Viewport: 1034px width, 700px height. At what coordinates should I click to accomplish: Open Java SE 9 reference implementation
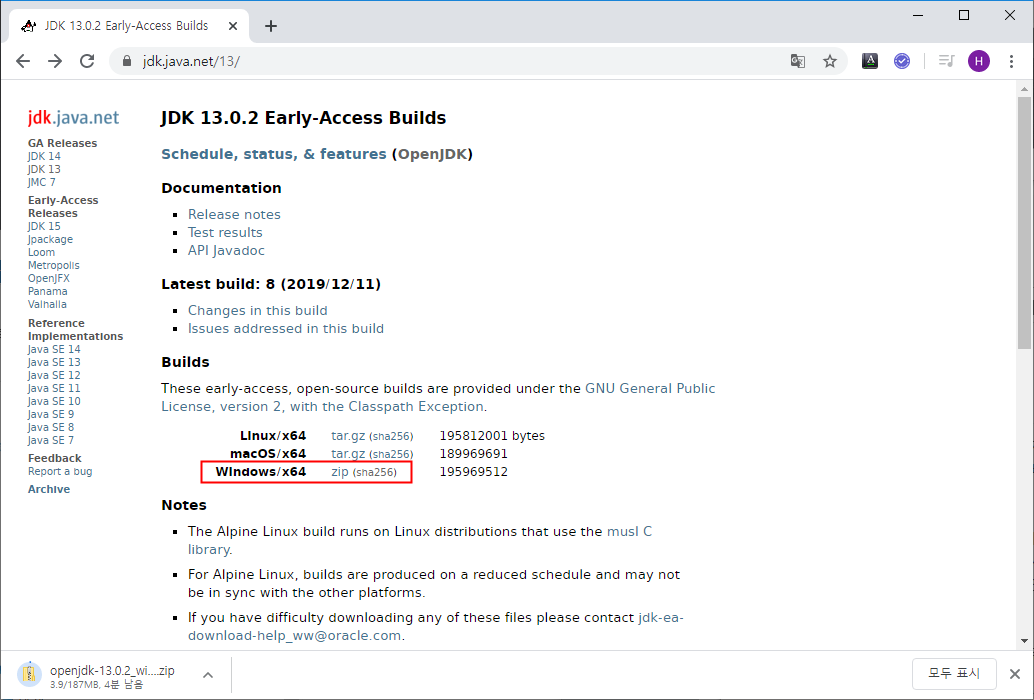point(51,415)
